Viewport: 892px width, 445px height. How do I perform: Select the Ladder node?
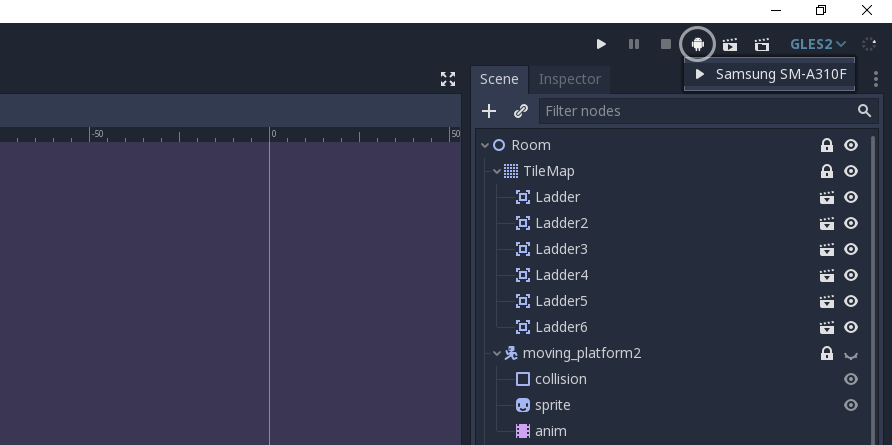pos(558,197)
